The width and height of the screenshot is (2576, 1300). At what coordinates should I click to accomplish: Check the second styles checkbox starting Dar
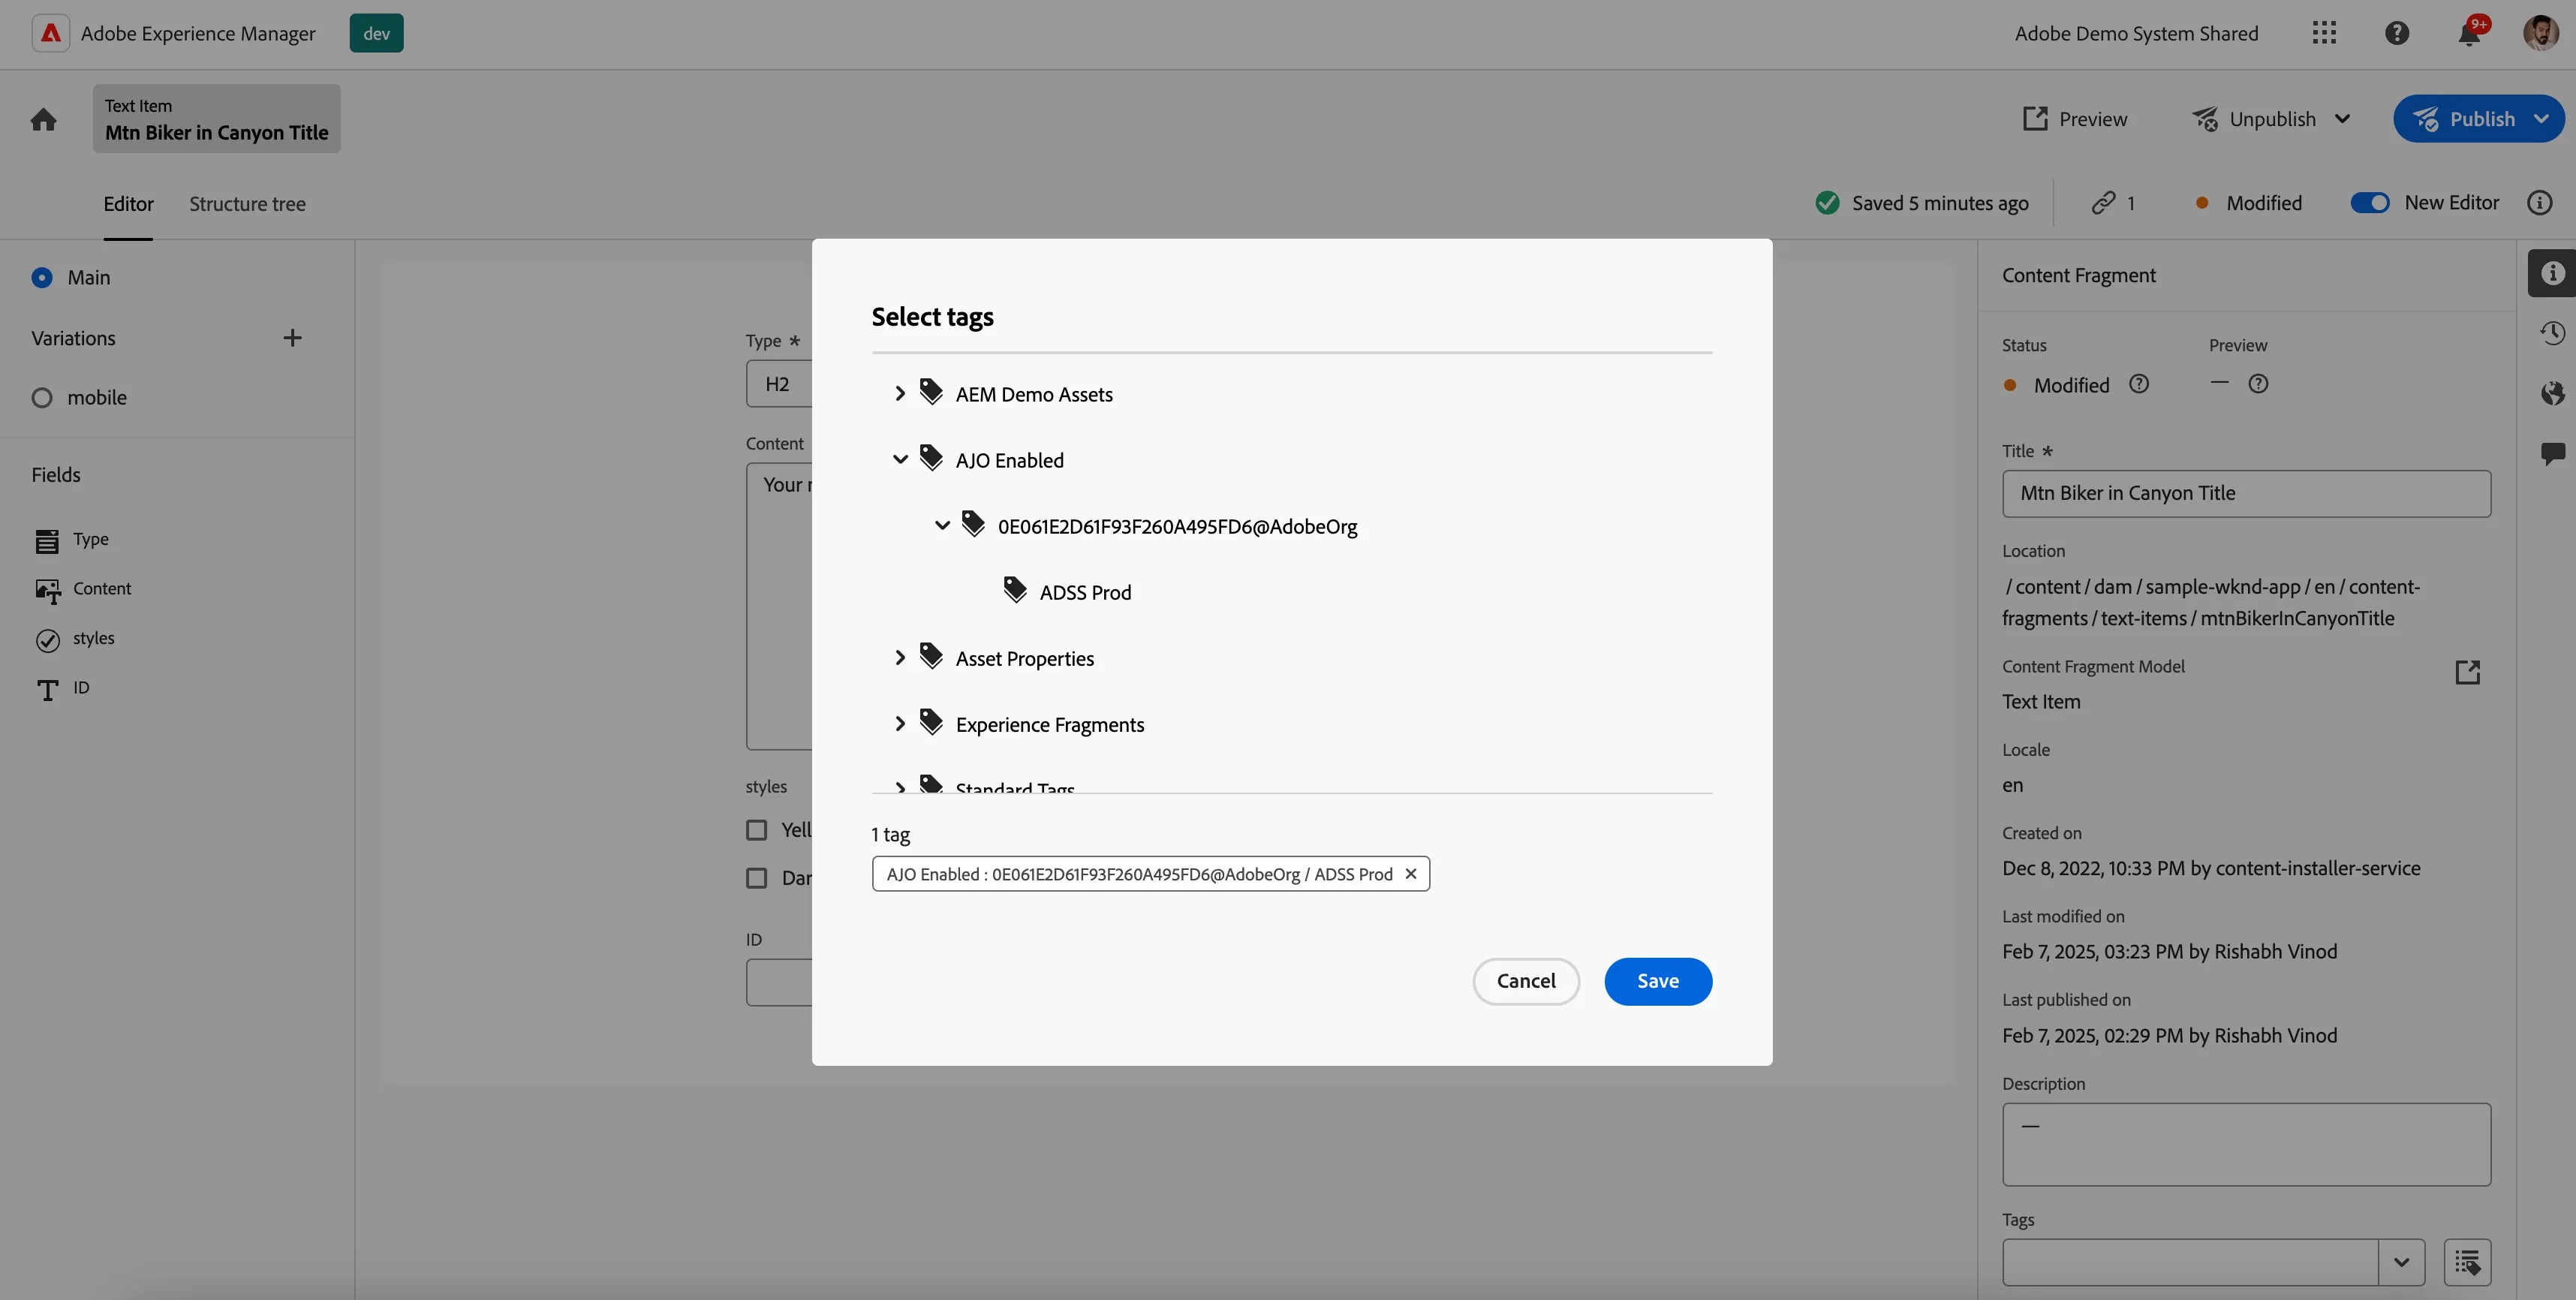click(x=757, y=878)
